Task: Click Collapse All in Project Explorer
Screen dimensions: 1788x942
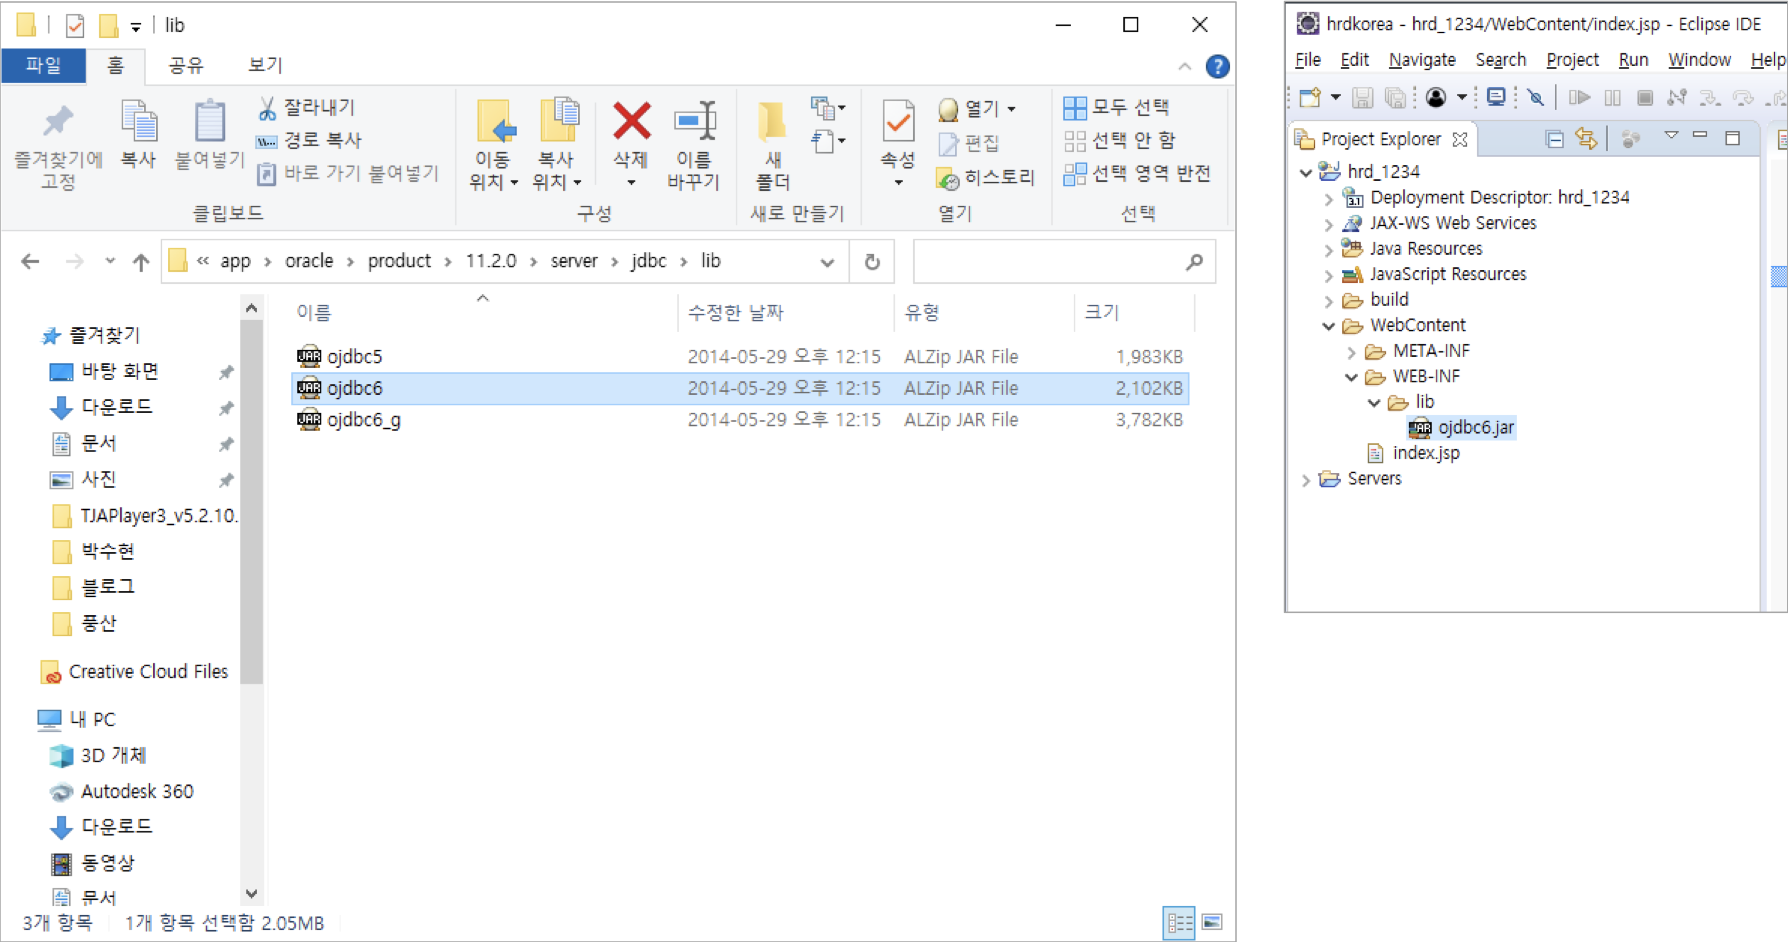Action: tap(1554, 139)
